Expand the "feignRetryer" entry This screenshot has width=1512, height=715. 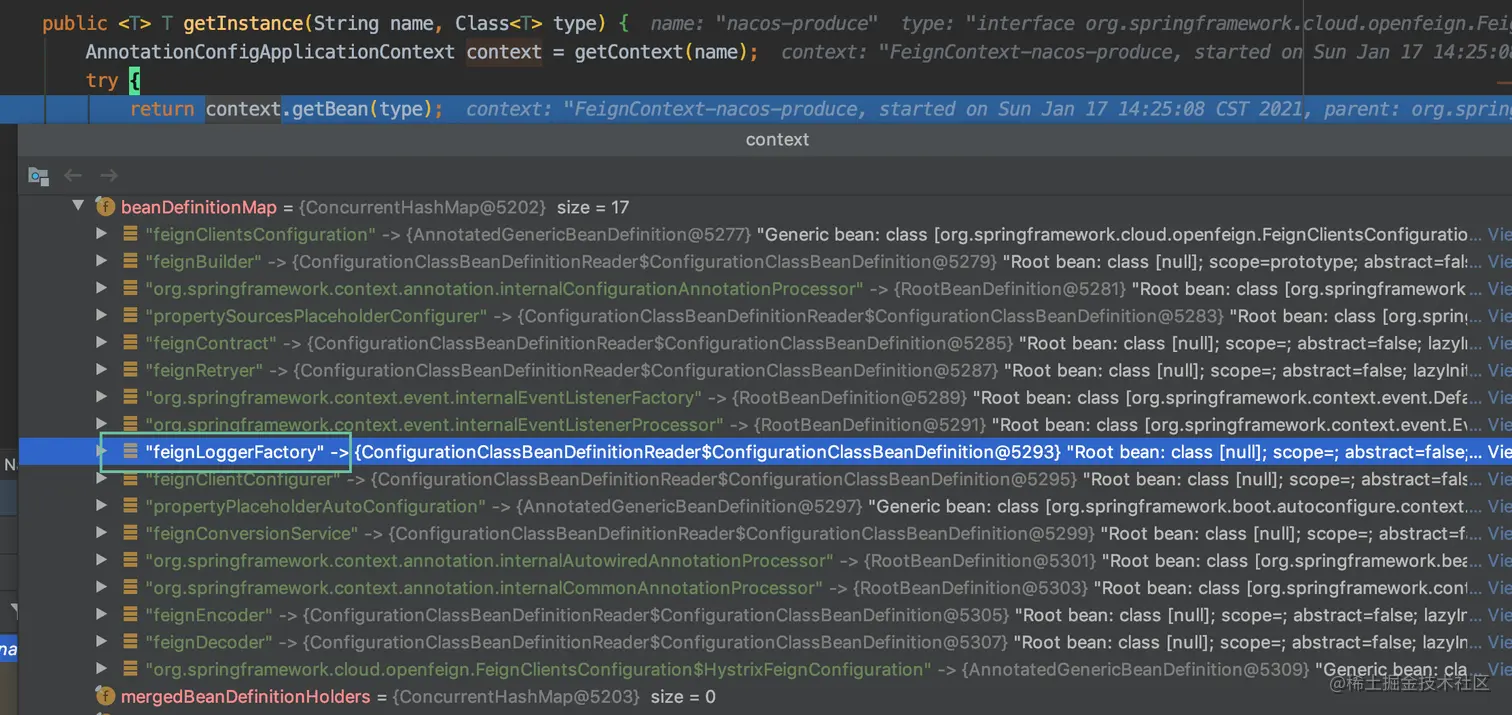pos(101,370)
